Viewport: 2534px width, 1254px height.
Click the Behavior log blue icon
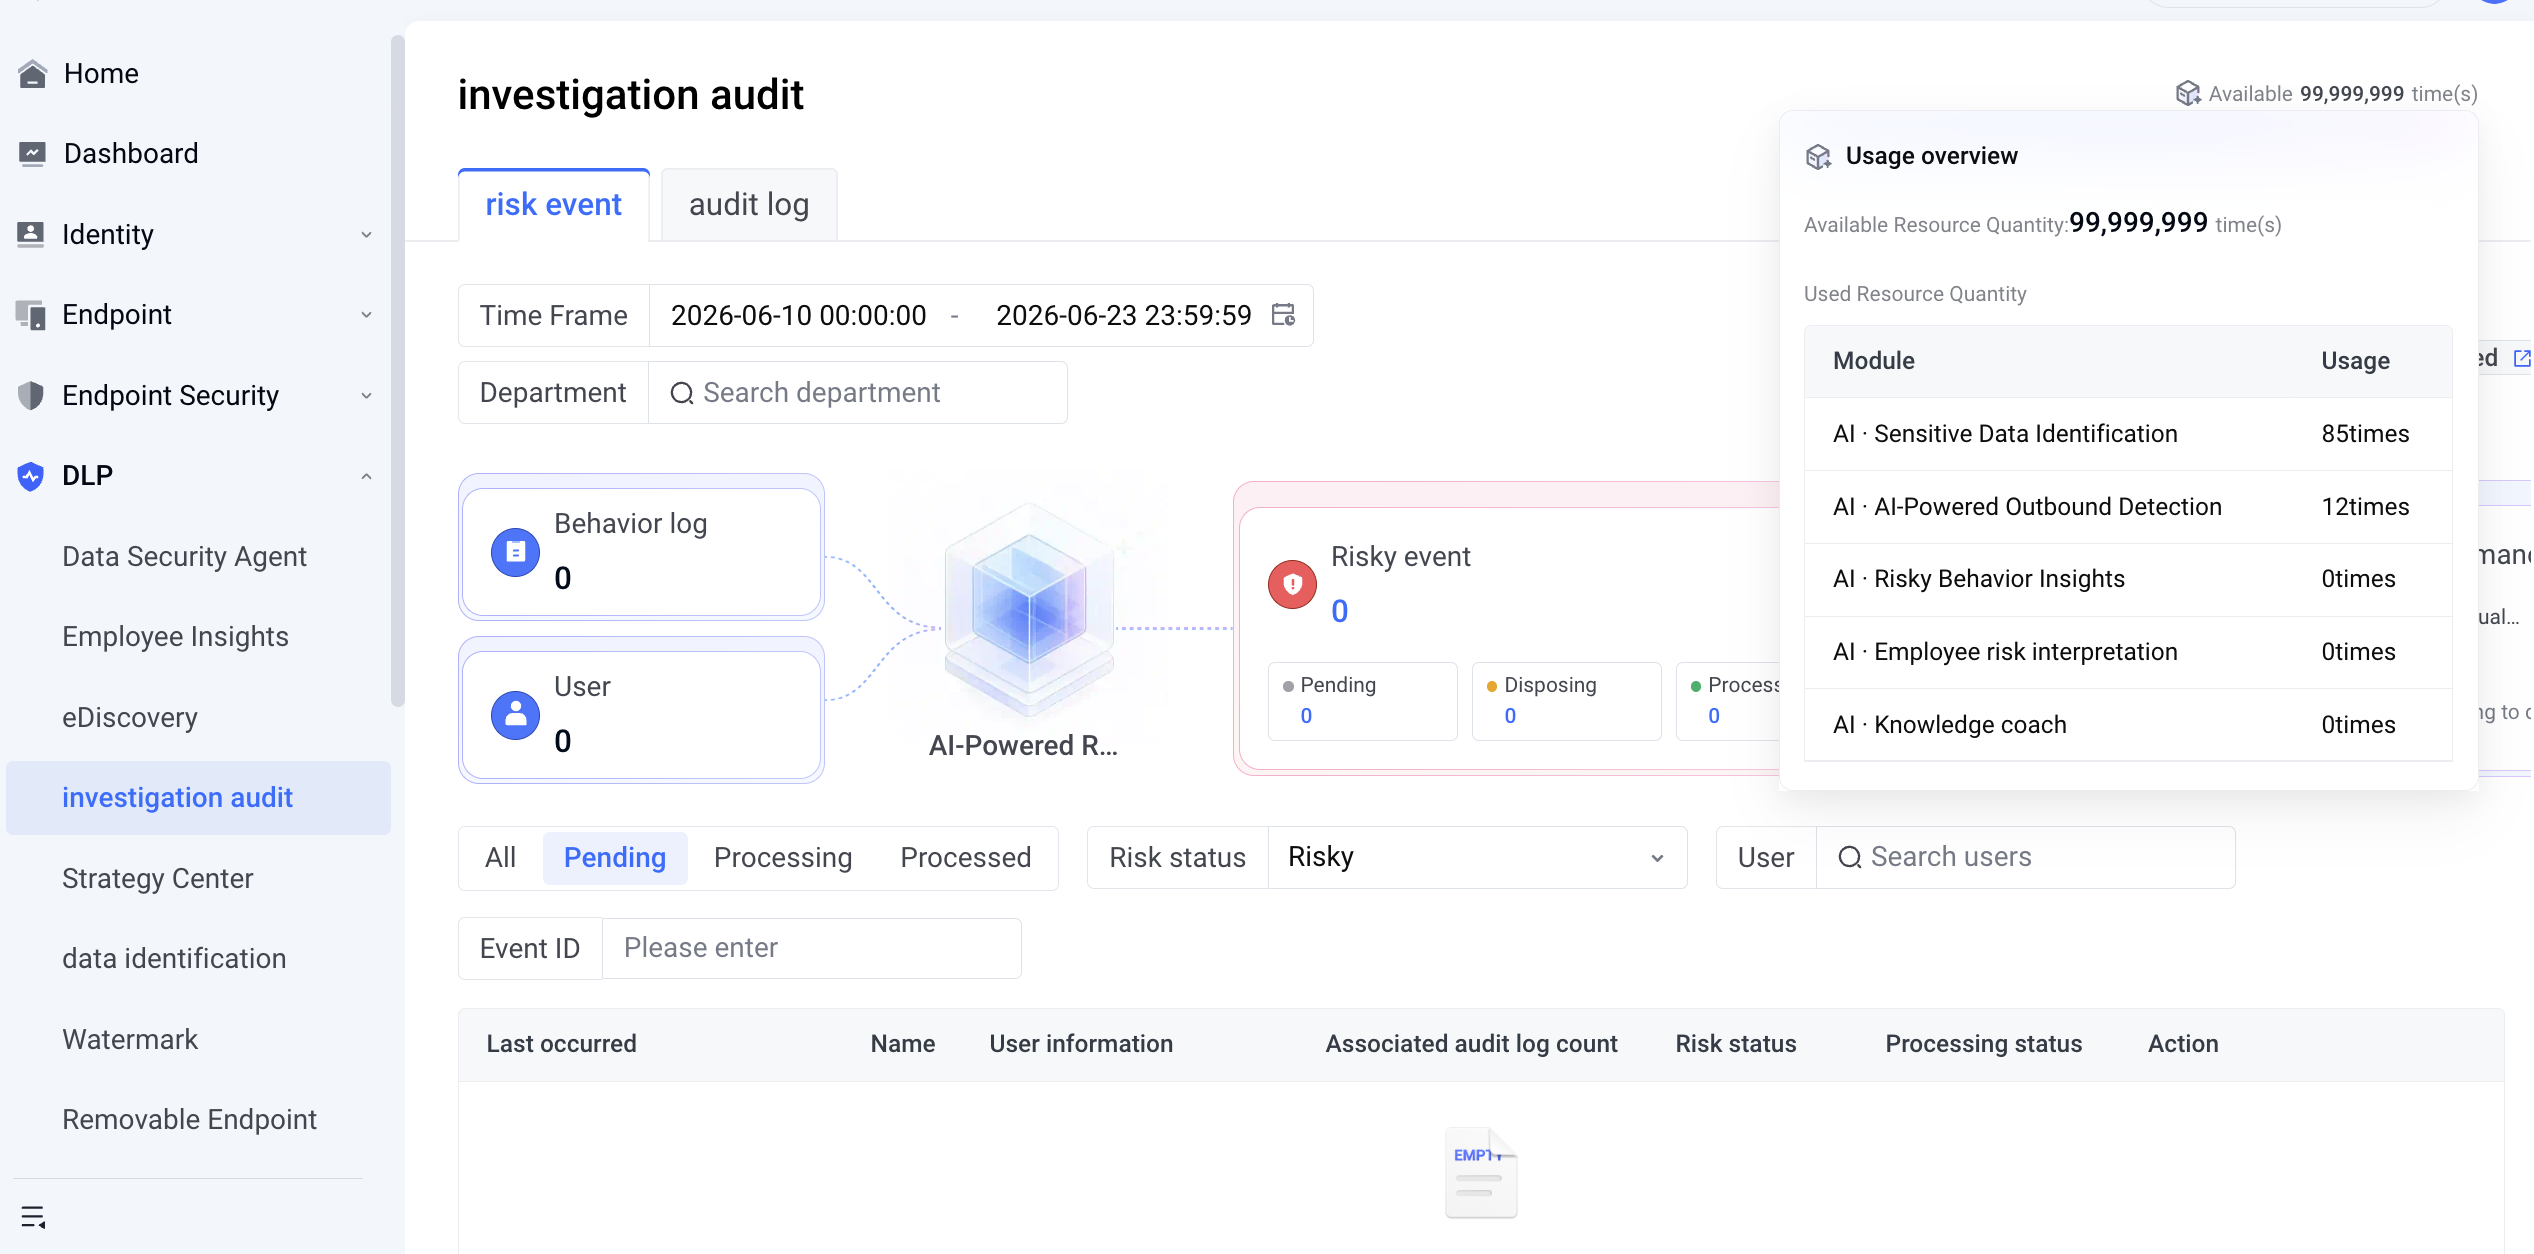(x=516, y=552)
